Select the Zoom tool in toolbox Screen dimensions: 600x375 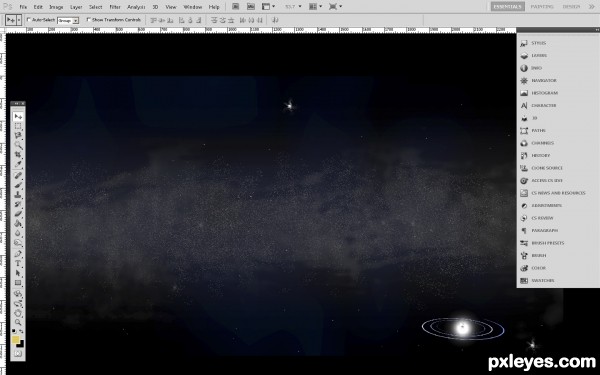(18, 323)
